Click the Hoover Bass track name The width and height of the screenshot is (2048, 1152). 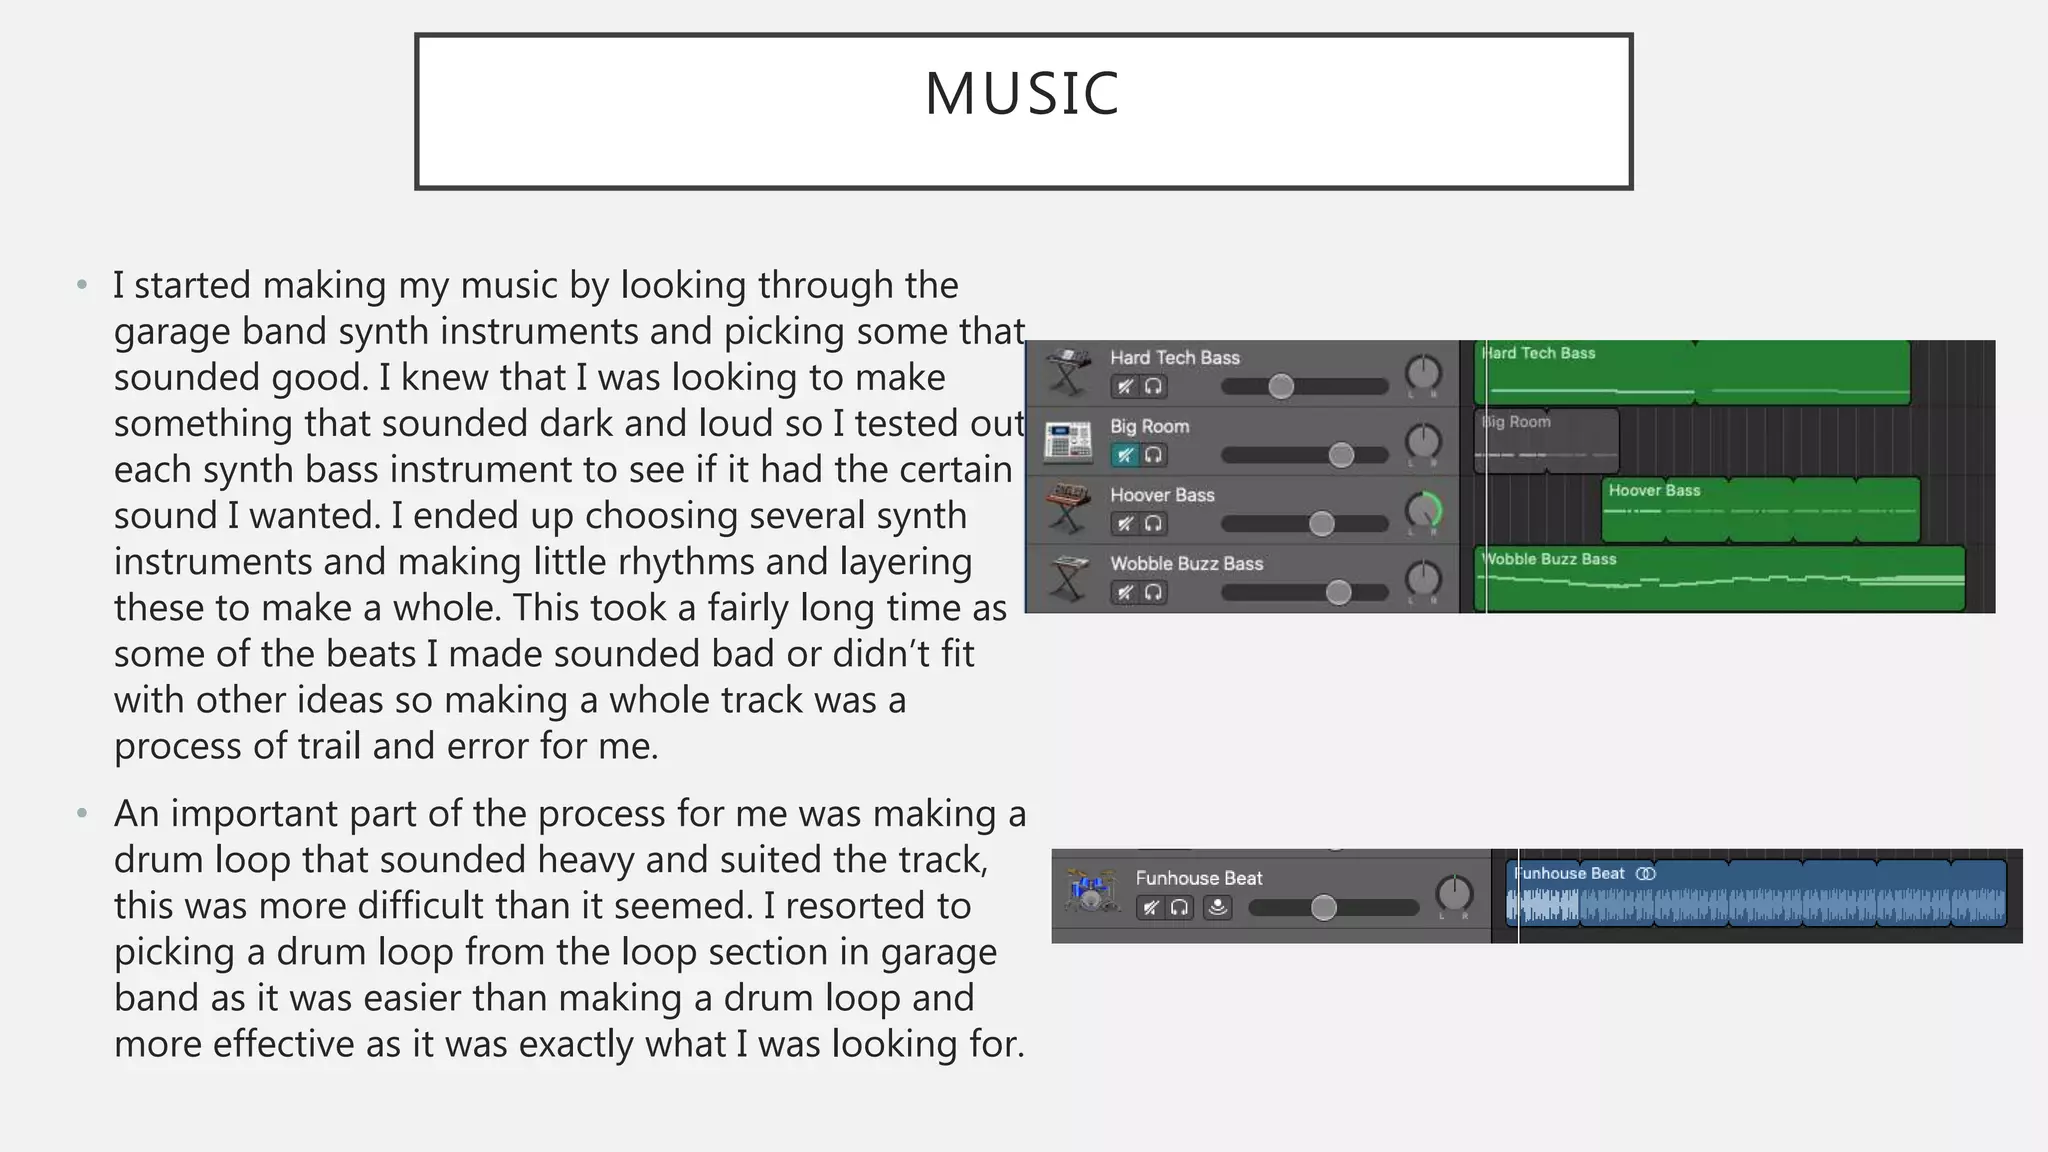pyautogui.click(x=1162, y=495)
